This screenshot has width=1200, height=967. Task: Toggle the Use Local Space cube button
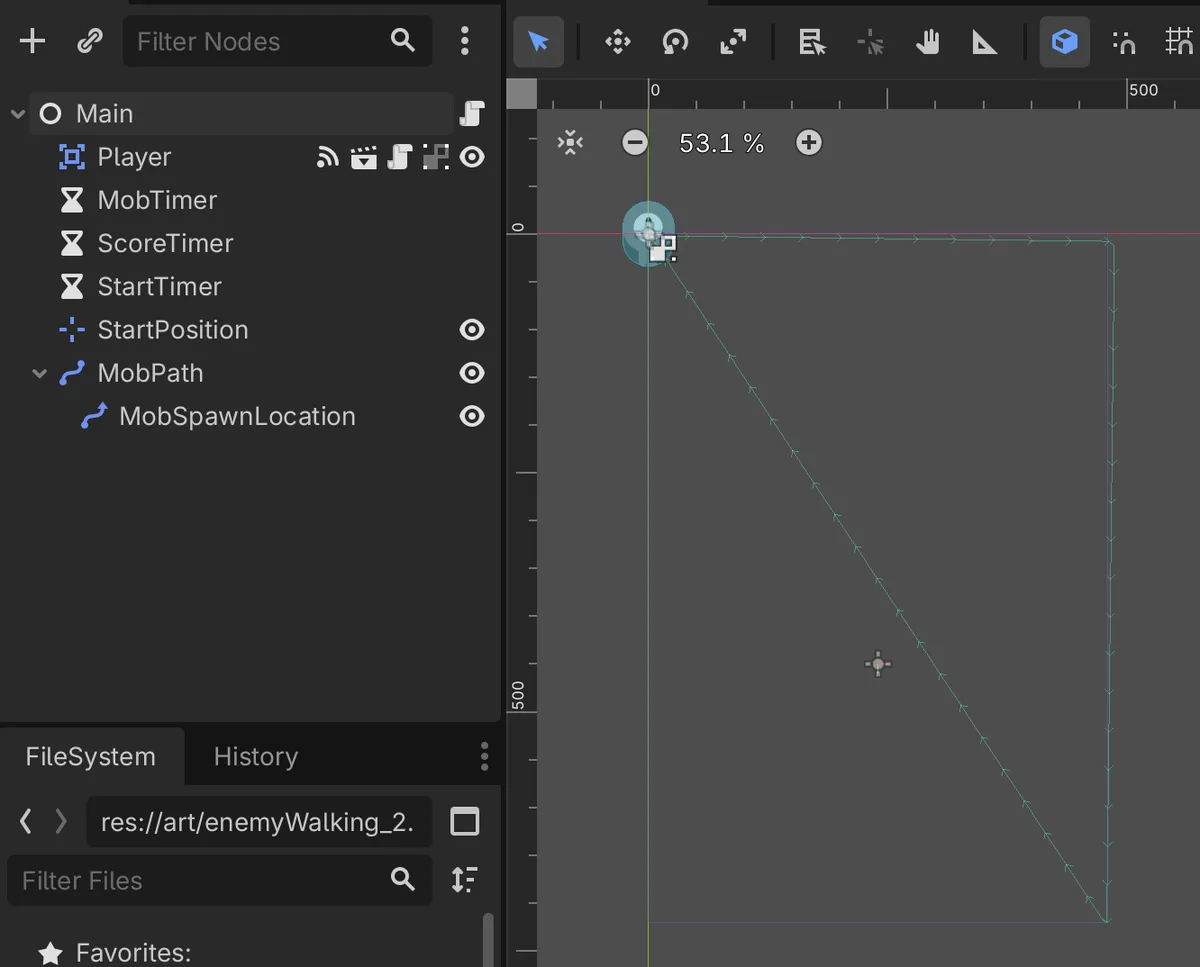(1065, 42)
